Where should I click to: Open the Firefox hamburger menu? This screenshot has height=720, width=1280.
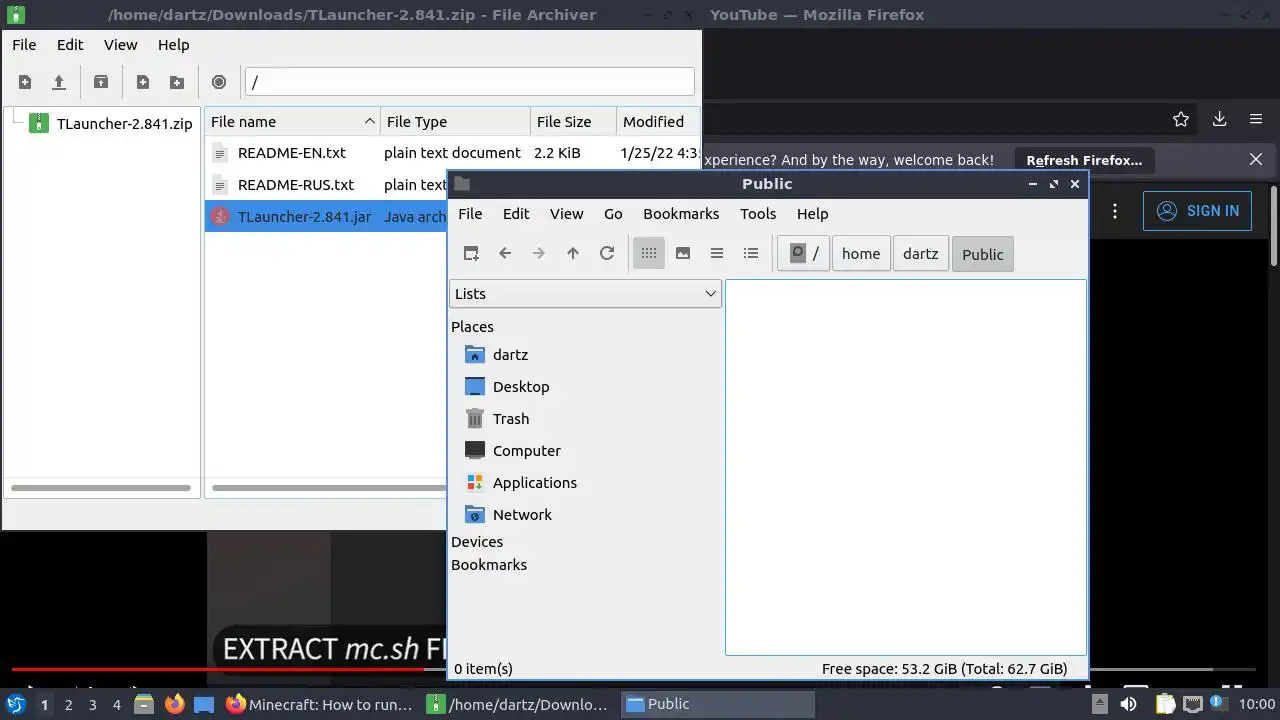point(1256,119)
